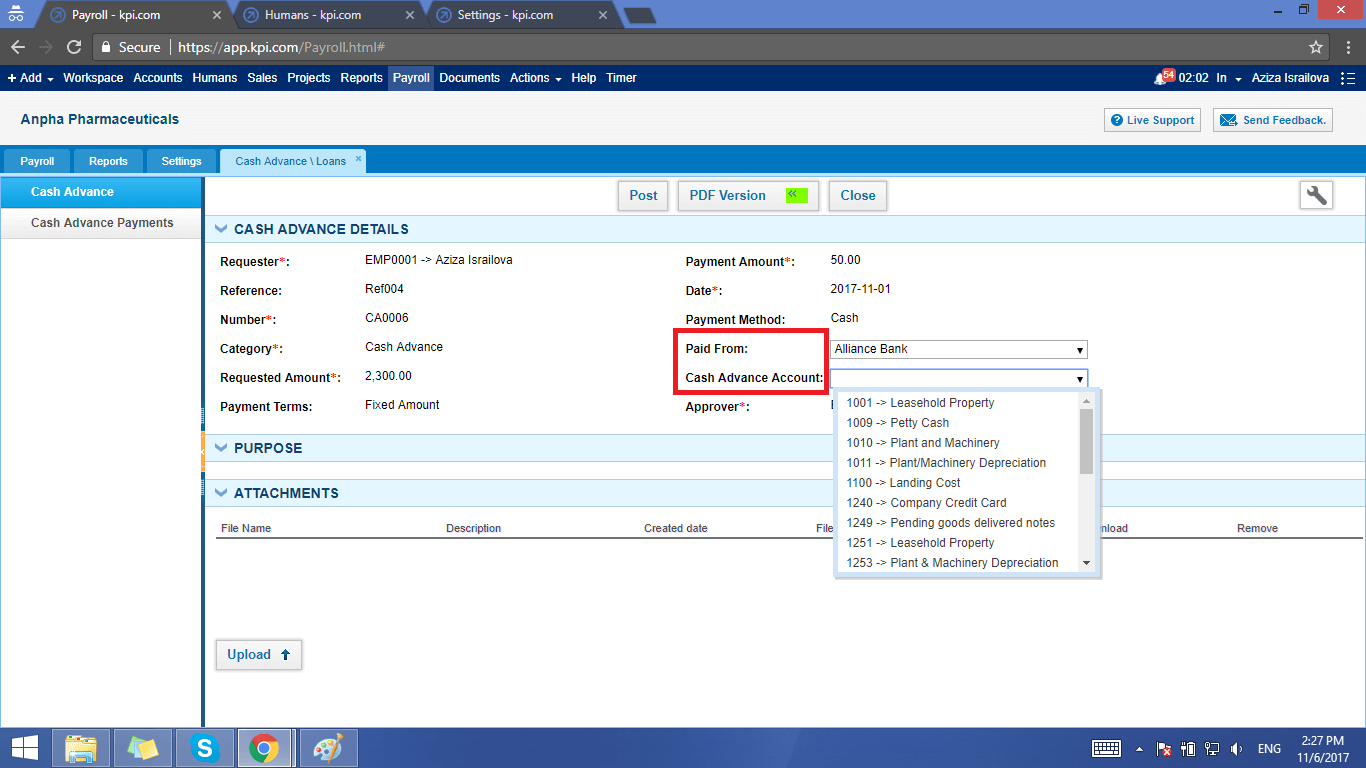The width and height of the screenshot is (1366, 768).
Task: Click the notifications bell with badge 54
Action: (1164, 77)
